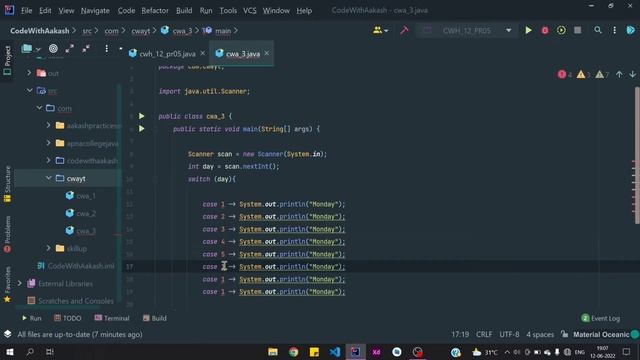The image size is (640, 360).
Task: Open the Refactor menu
Action: (155, 11)
